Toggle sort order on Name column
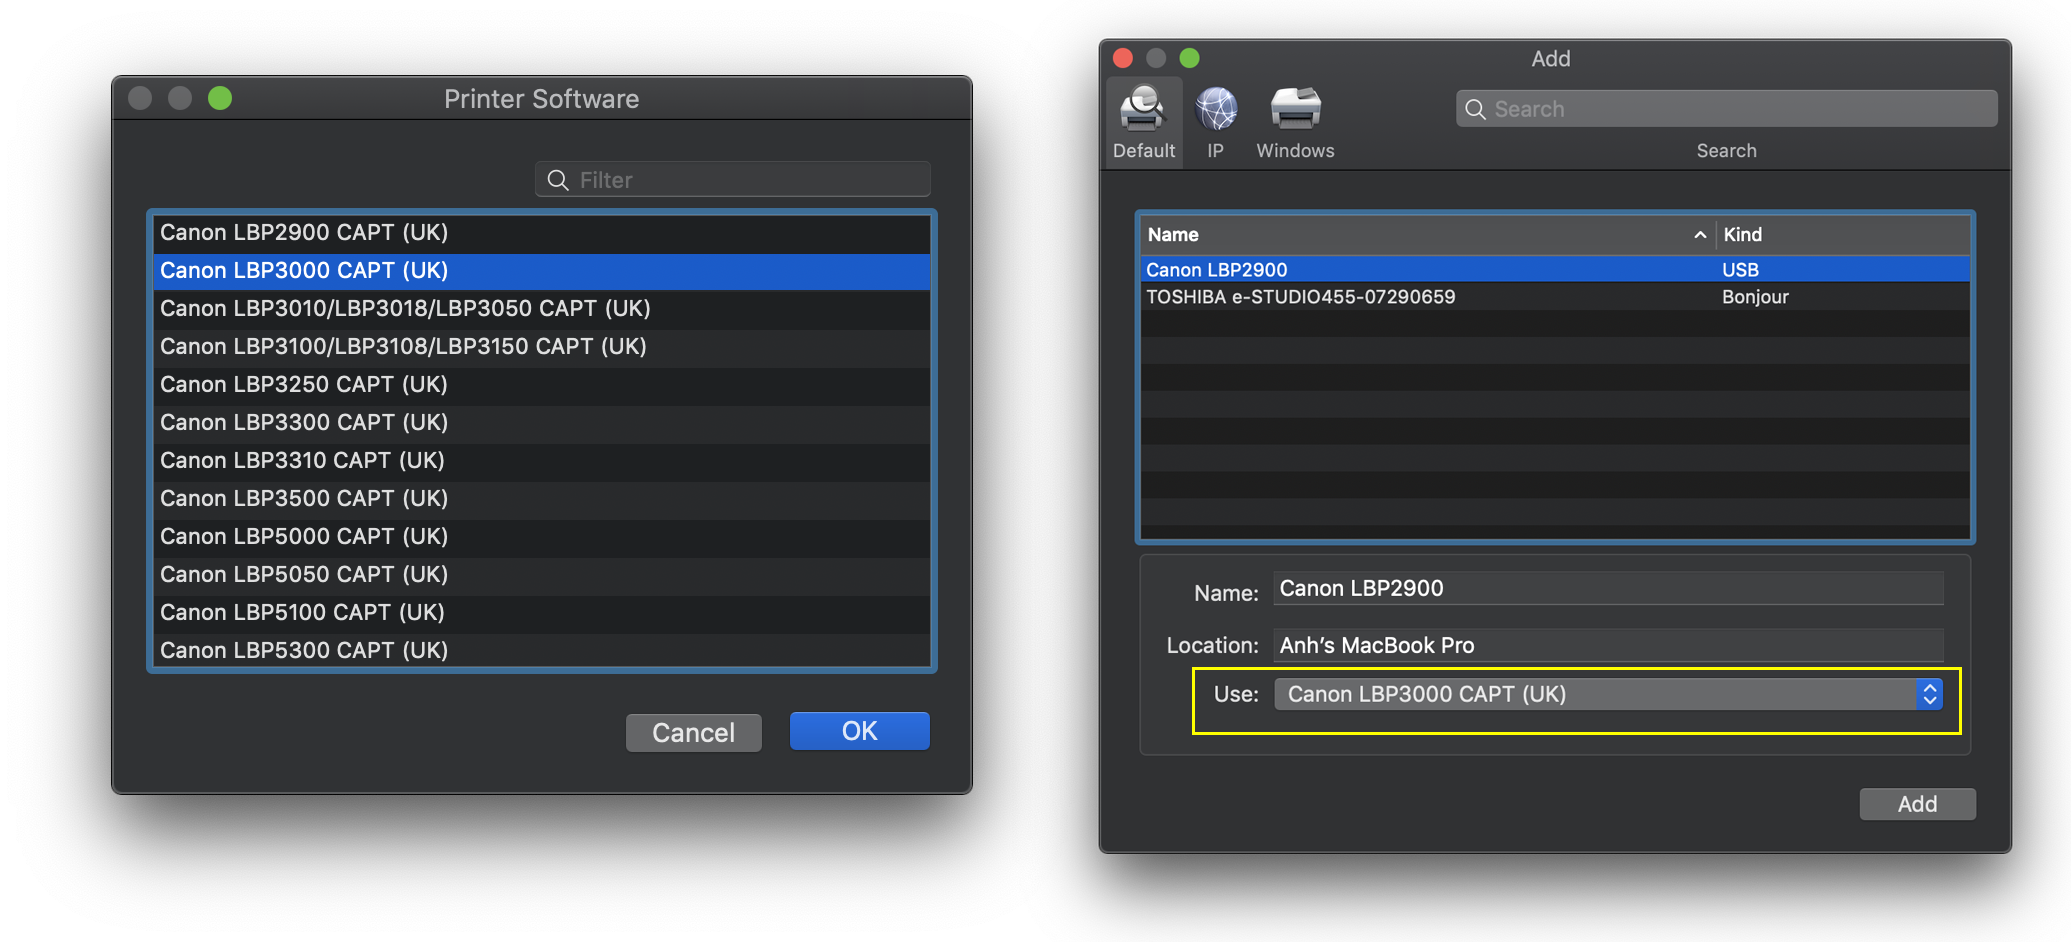Viewport: 2071px width, 942px height. click(x=1425, y=235)
